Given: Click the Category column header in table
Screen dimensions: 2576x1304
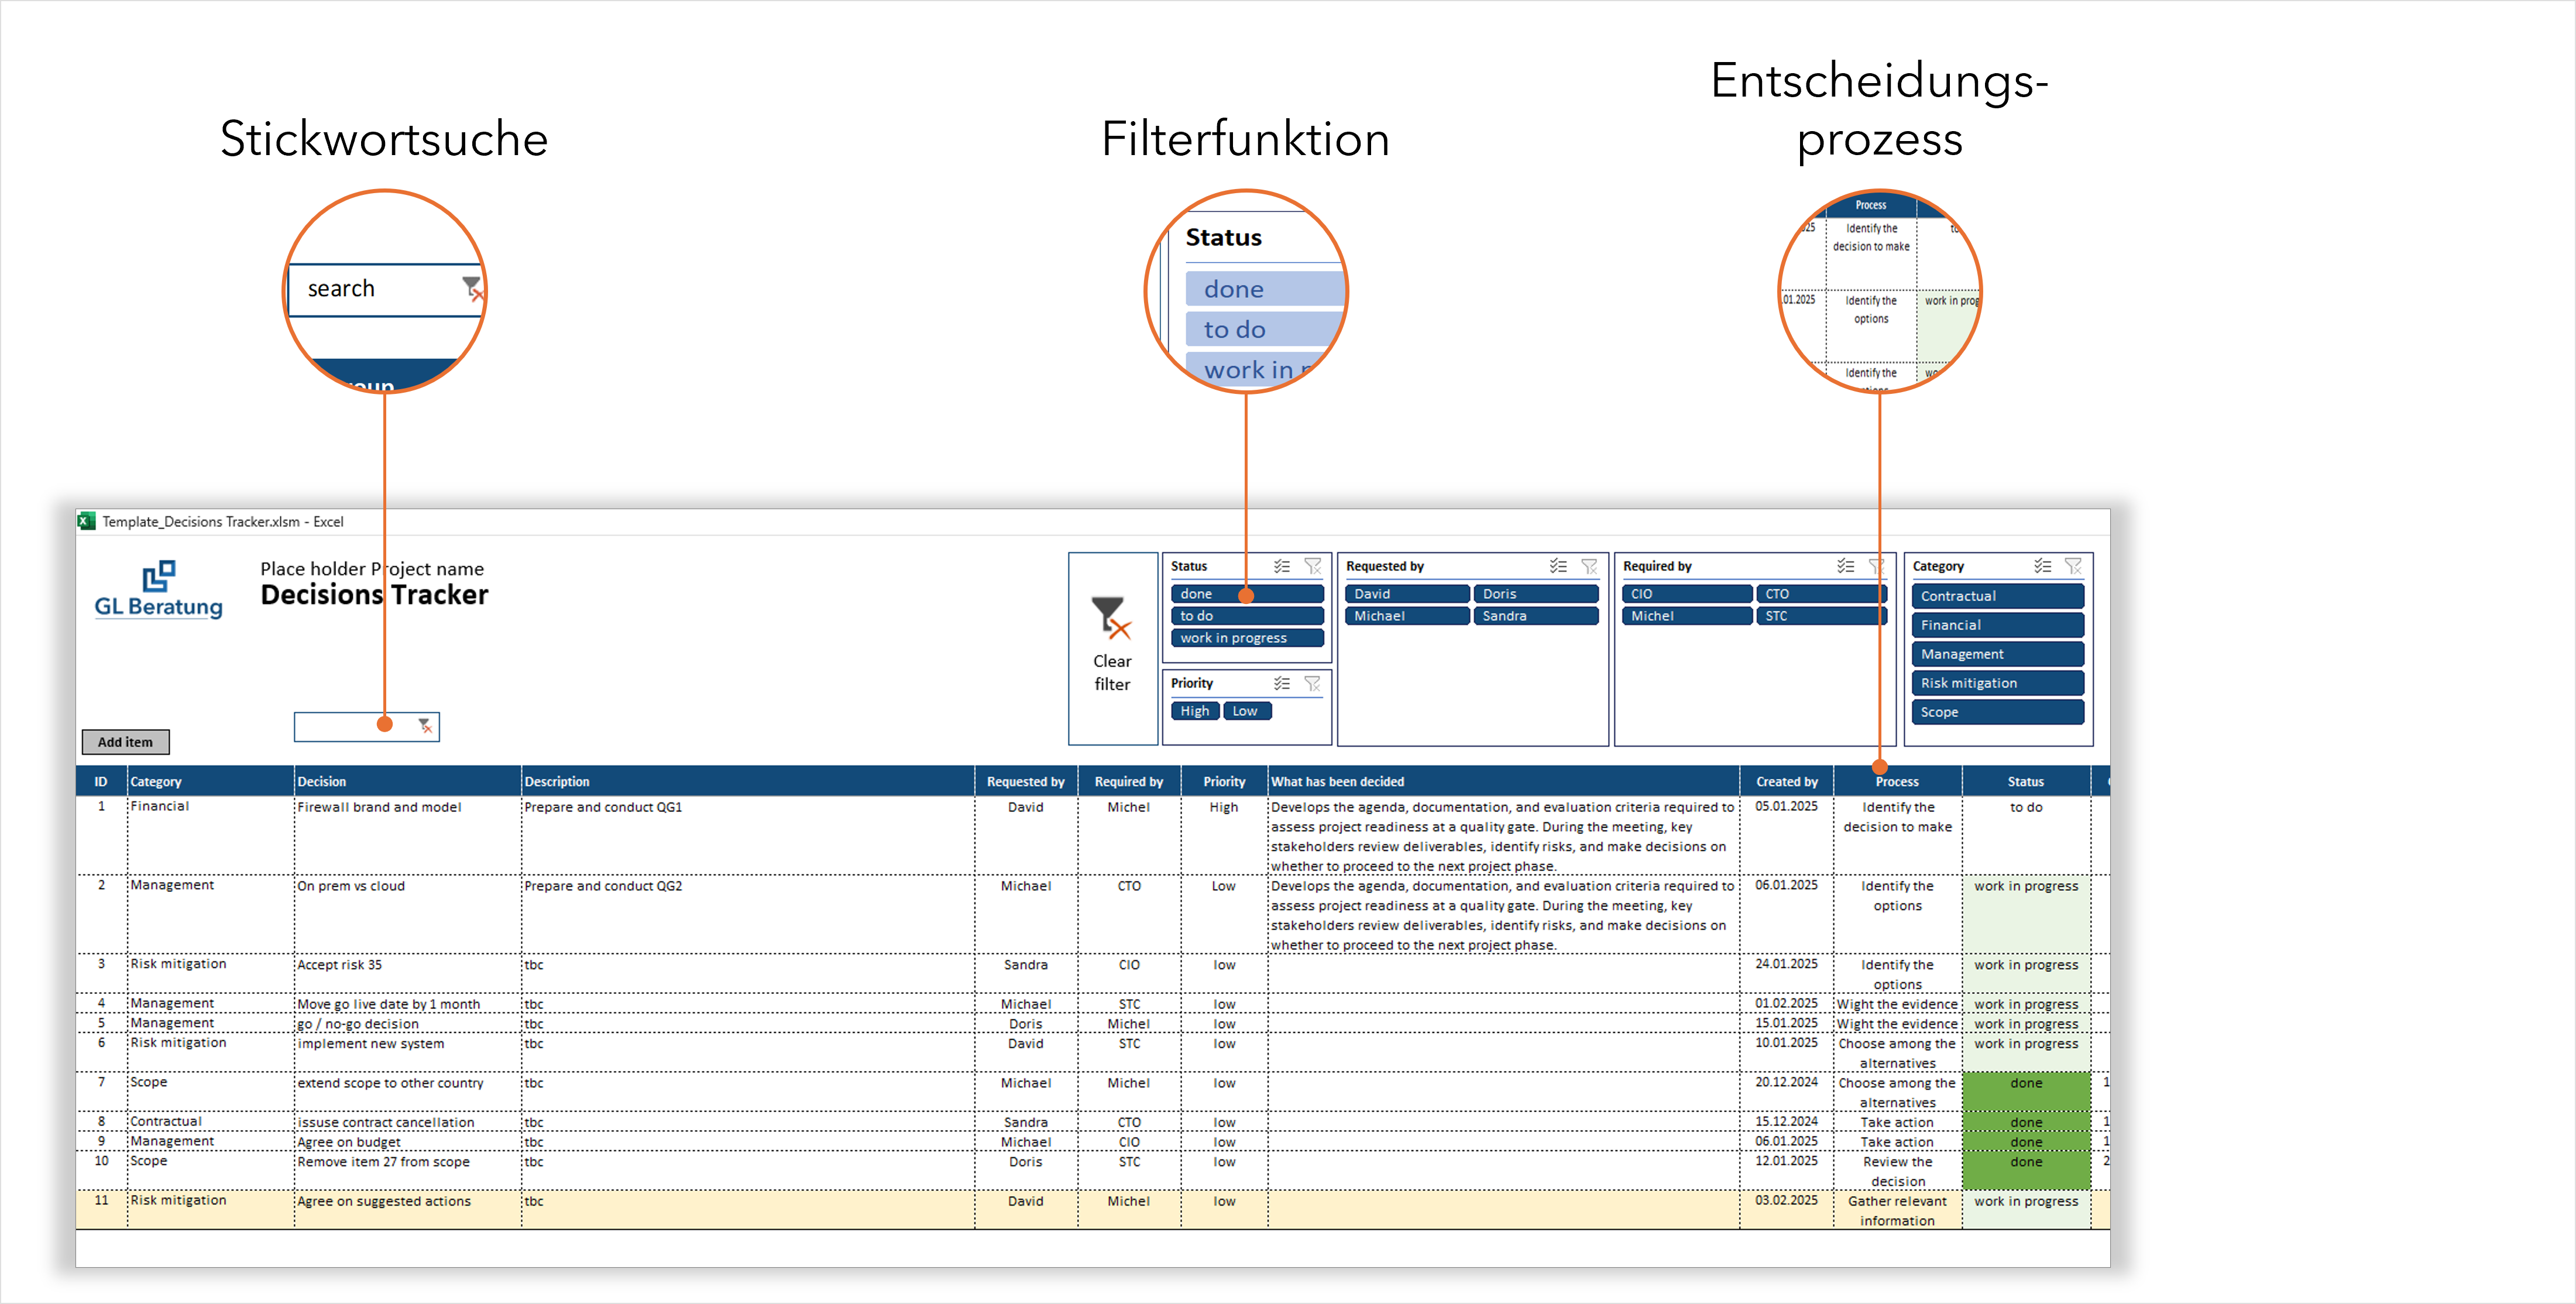Looking at the screenshot, I should pyautogui.click(x=210, y=782).
